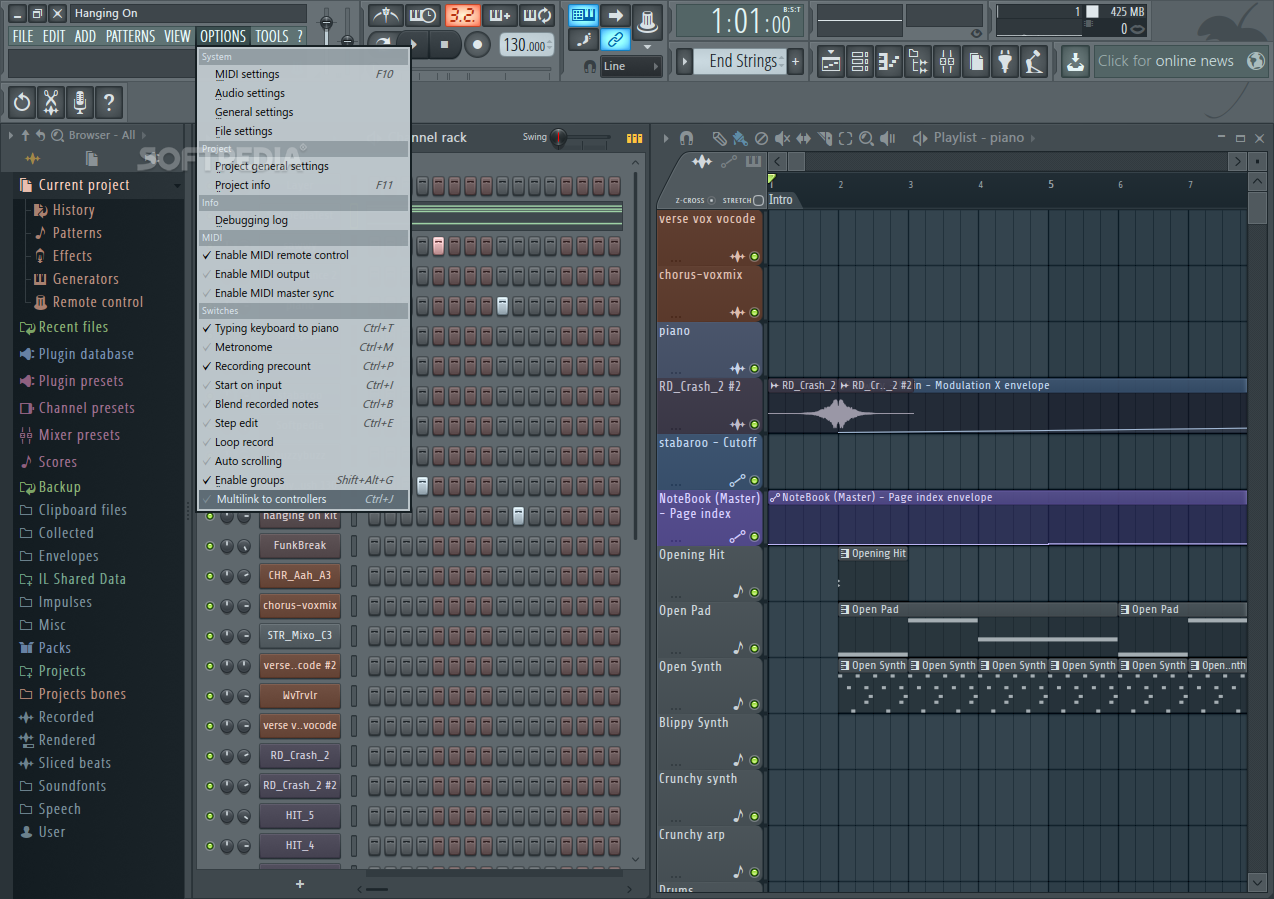Viewport: 1274px width, 899px height.
Task: Toggle the STRETCH checkbox in Playlist
Action: click(x=758, y=200)
